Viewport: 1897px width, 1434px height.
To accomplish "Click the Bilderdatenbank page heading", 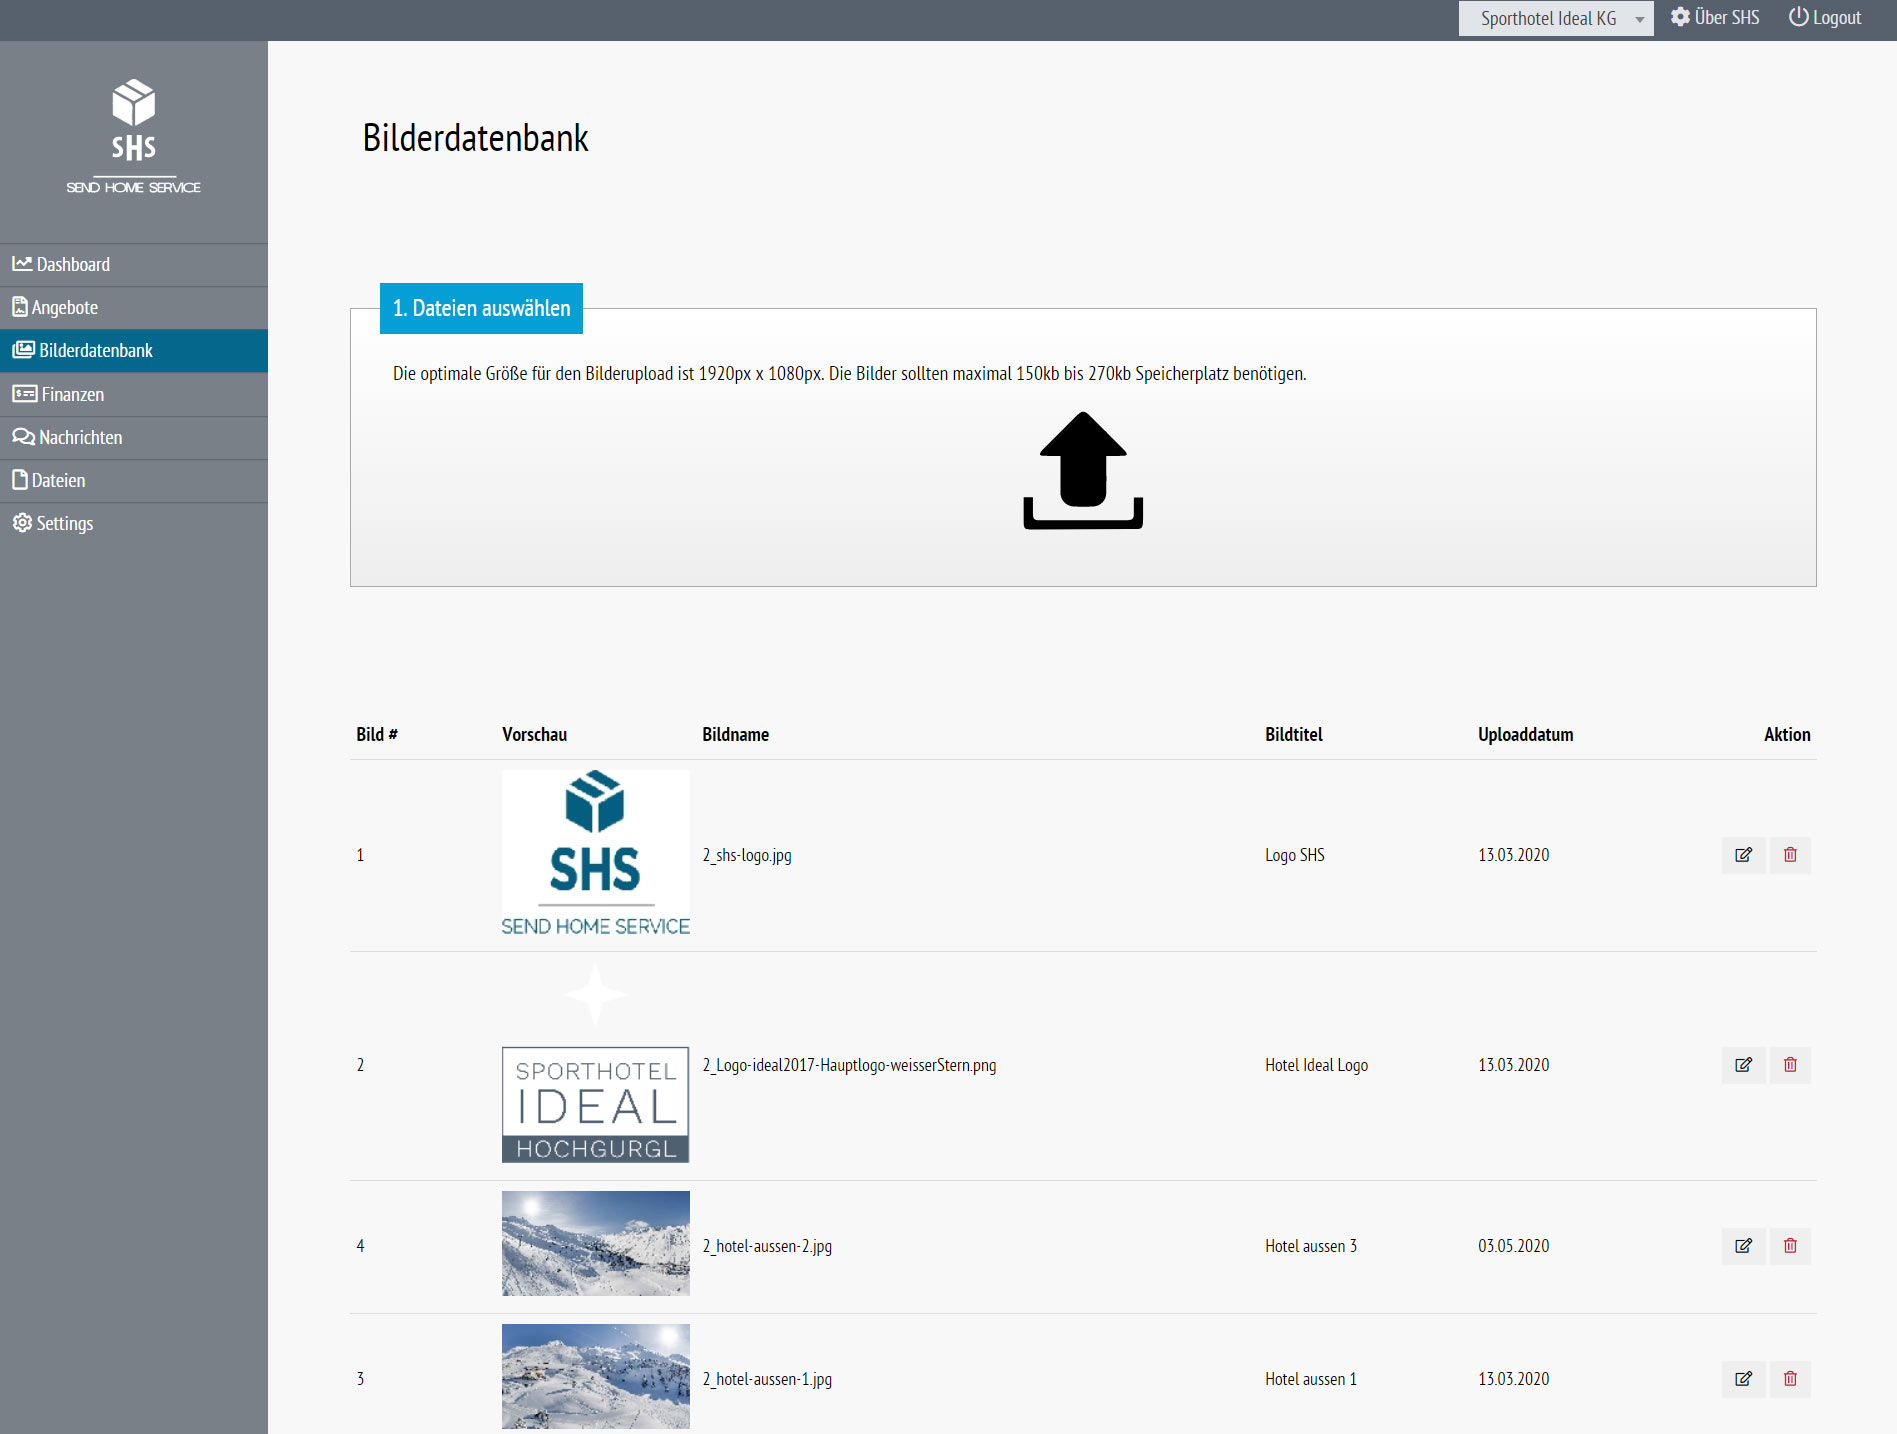I will 475,138.
